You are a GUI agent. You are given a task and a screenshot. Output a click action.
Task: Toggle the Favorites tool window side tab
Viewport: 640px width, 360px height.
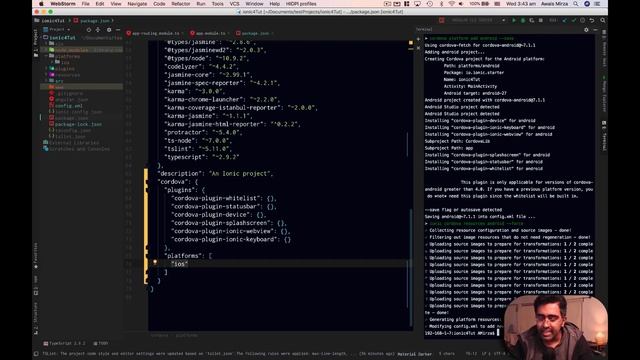click(36, 256)
